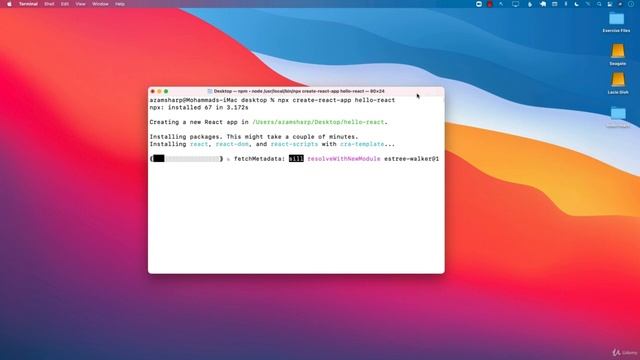
Task: Click the display mirroring icon in the menu bar
Action: 516,4
